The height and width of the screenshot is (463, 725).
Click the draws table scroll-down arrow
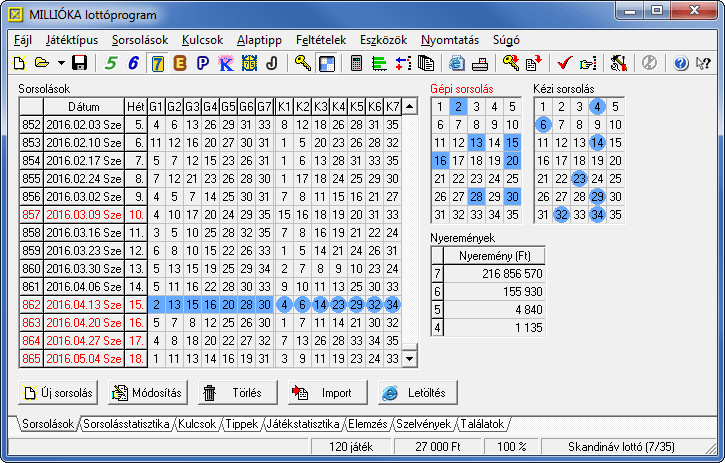(410, 358)
